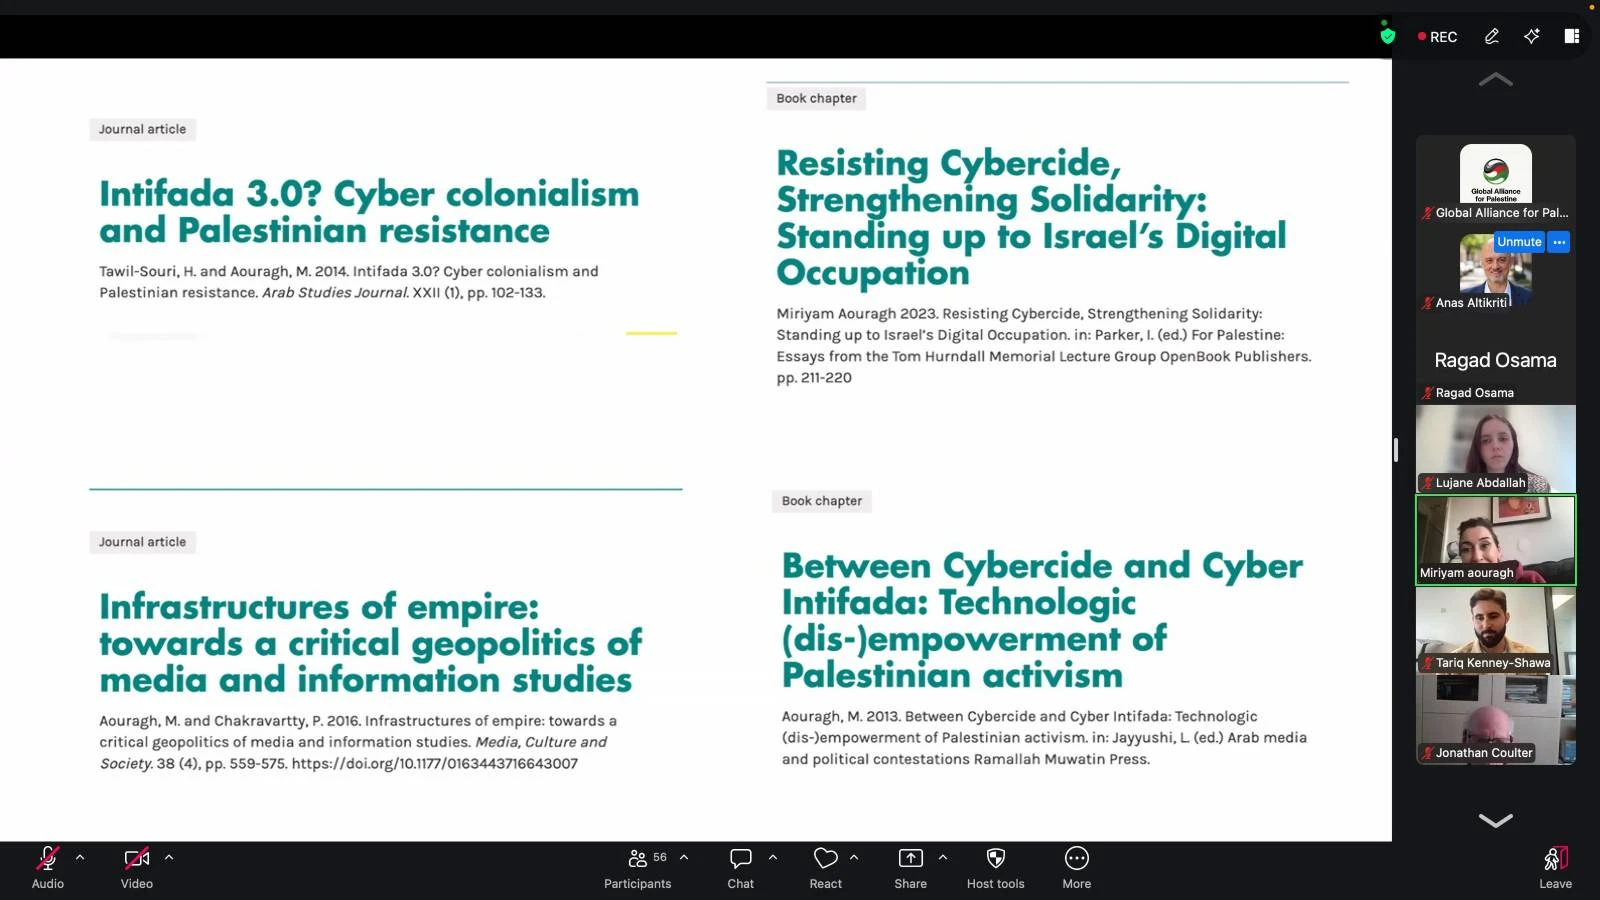
Task: Expand audio options arrow next to Audio
Action: 80,857
